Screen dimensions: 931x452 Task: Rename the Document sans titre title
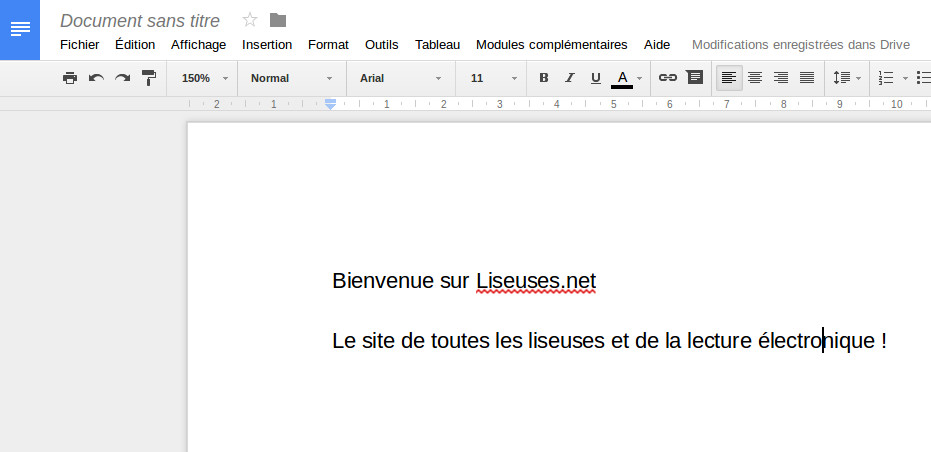[x=140, y=21]
